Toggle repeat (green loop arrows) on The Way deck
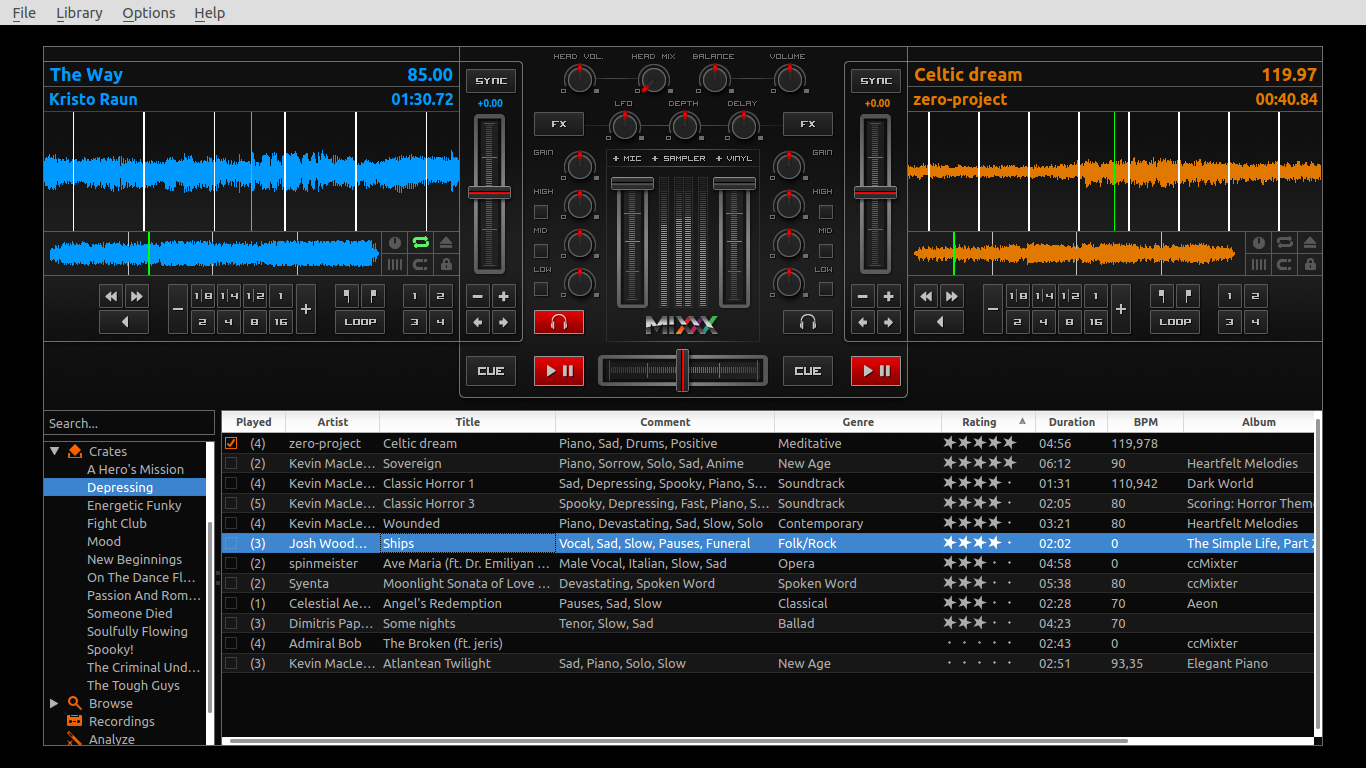 tap(420, 243)
